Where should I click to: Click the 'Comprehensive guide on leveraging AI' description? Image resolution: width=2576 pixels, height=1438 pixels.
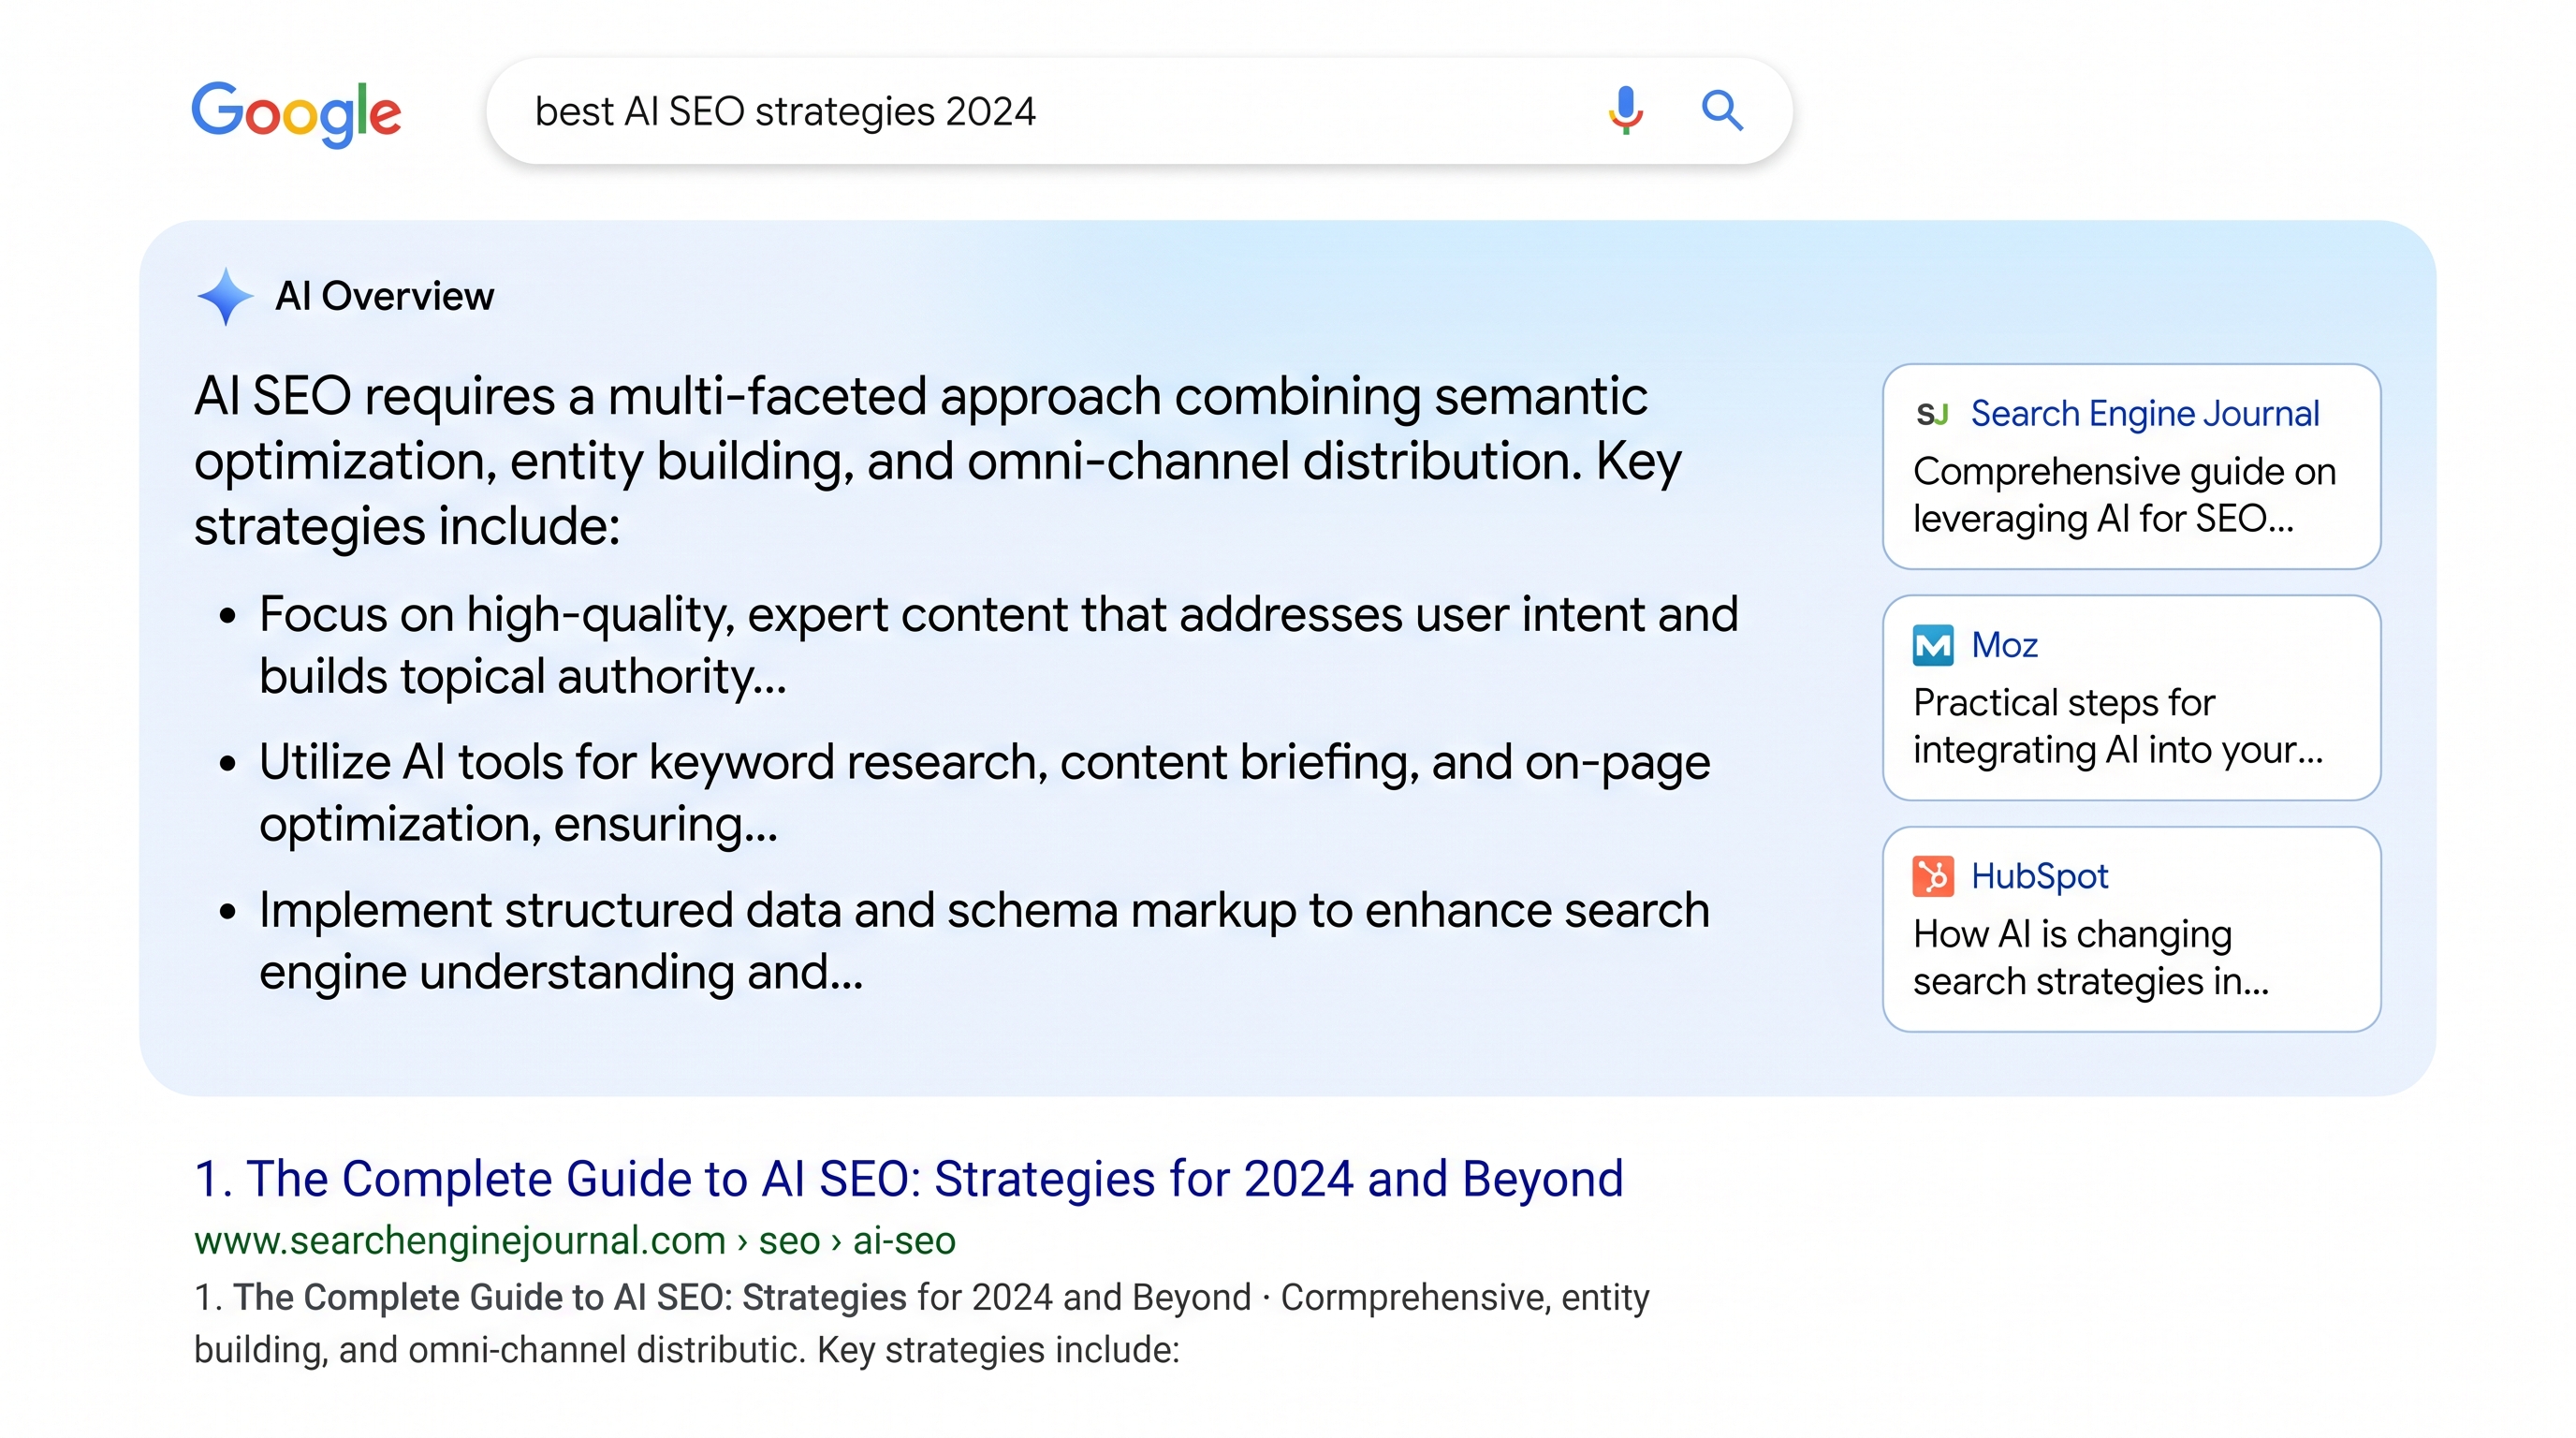2124,495
